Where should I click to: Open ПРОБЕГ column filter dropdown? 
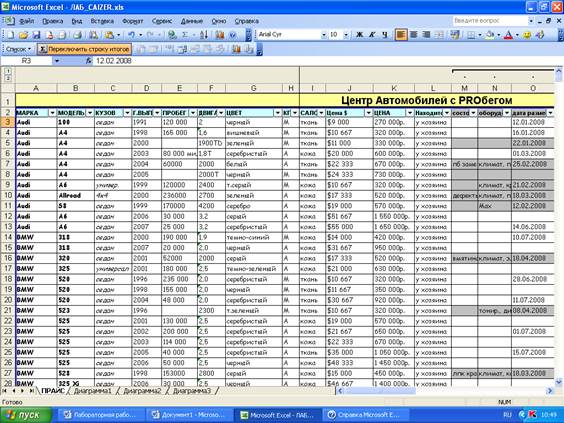(193, 113)
